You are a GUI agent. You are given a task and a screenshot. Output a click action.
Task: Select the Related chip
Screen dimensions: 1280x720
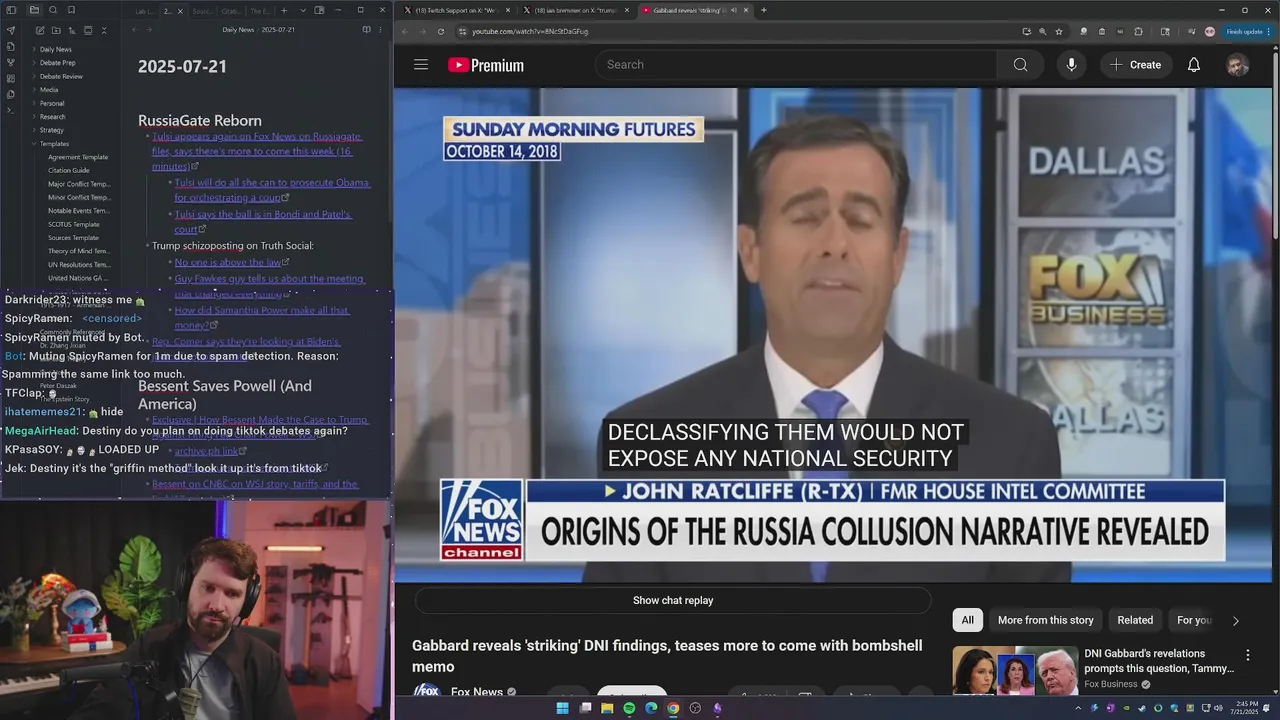click(1135, 620)
